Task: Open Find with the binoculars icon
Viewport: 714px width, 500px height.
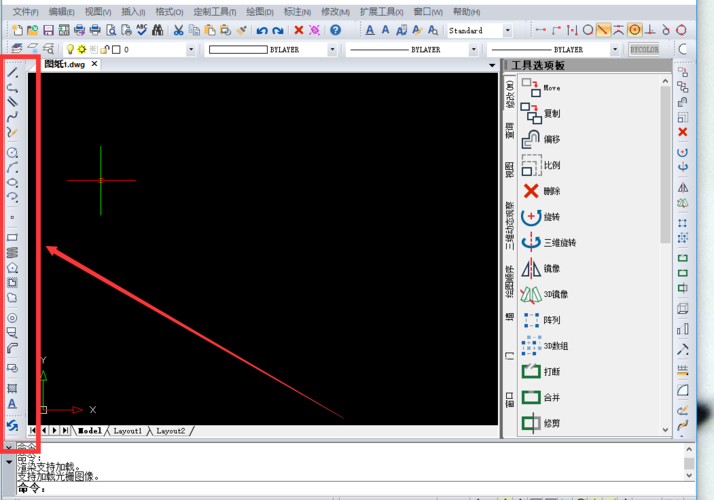Action: coord(158,30)
